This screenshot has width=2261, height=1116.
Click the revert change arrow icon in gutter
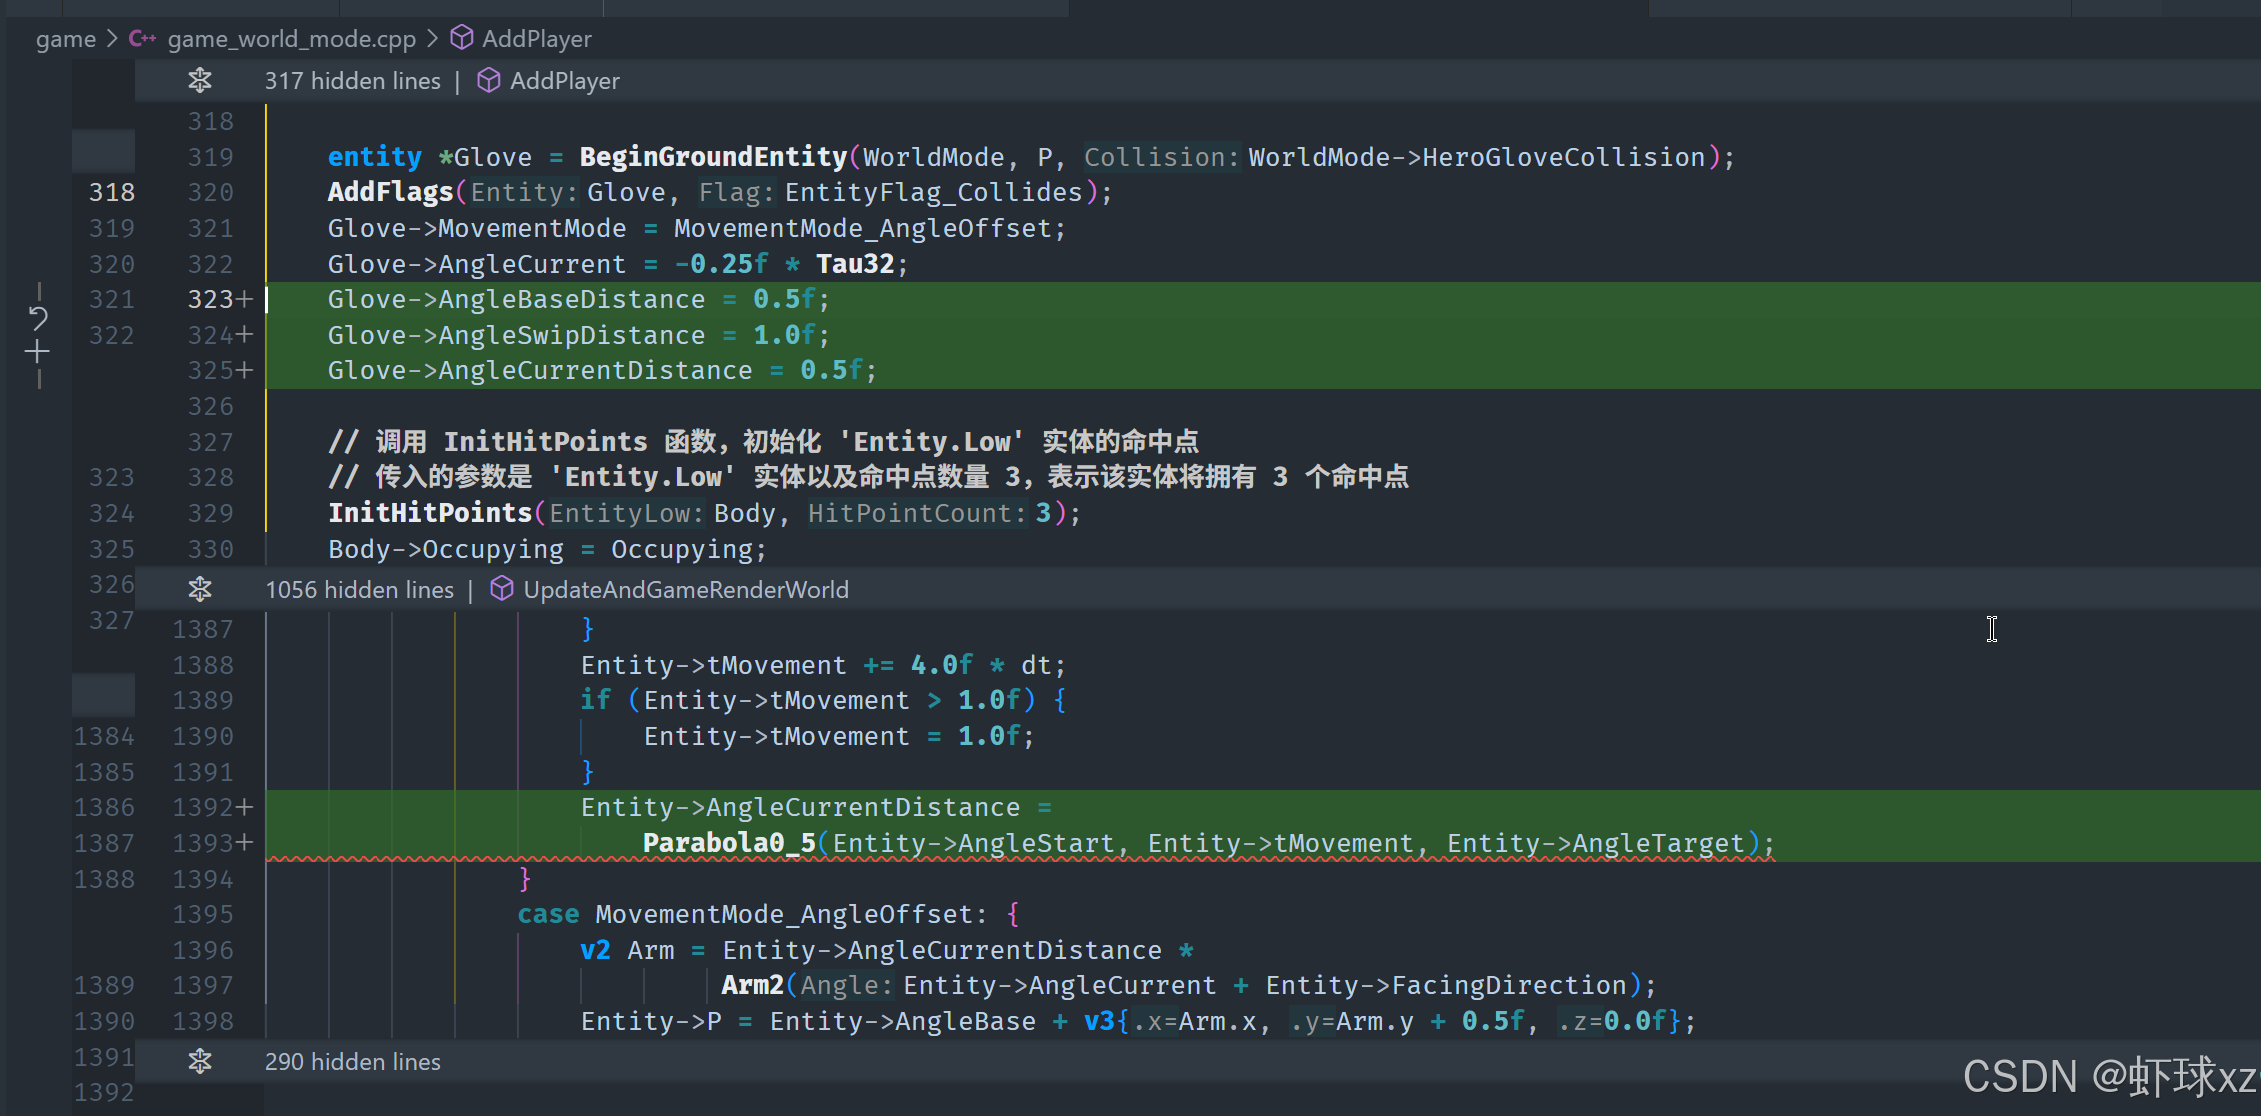[38, 319]
